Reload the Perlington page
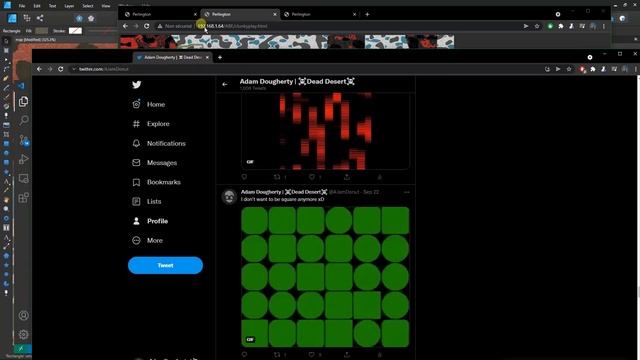The image size is (640, 360). click(147, 26)
